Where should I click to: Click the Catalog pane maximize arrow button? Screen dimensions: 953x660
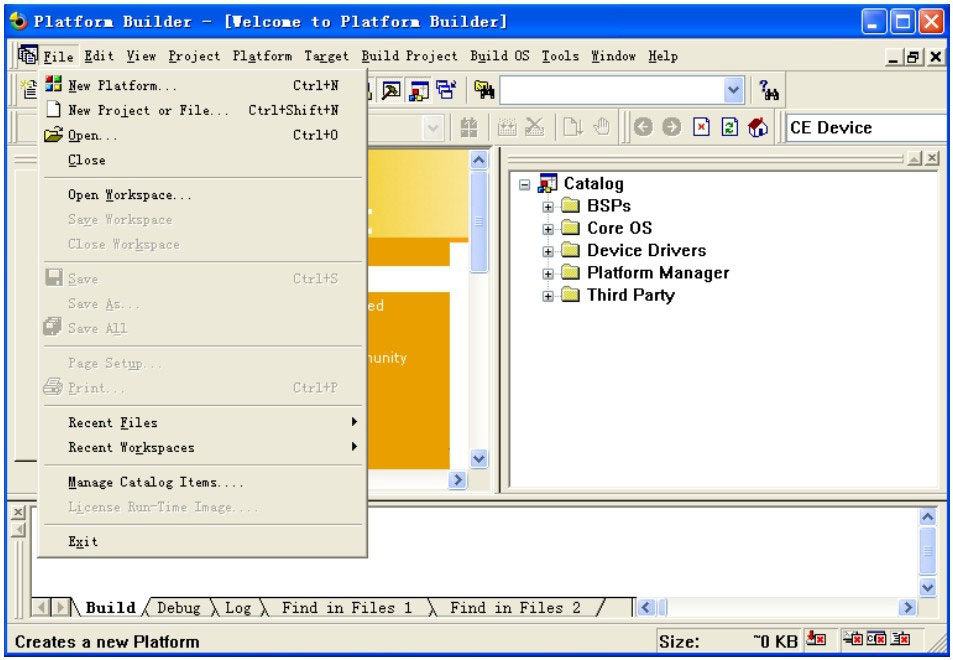tap(914, 159)
